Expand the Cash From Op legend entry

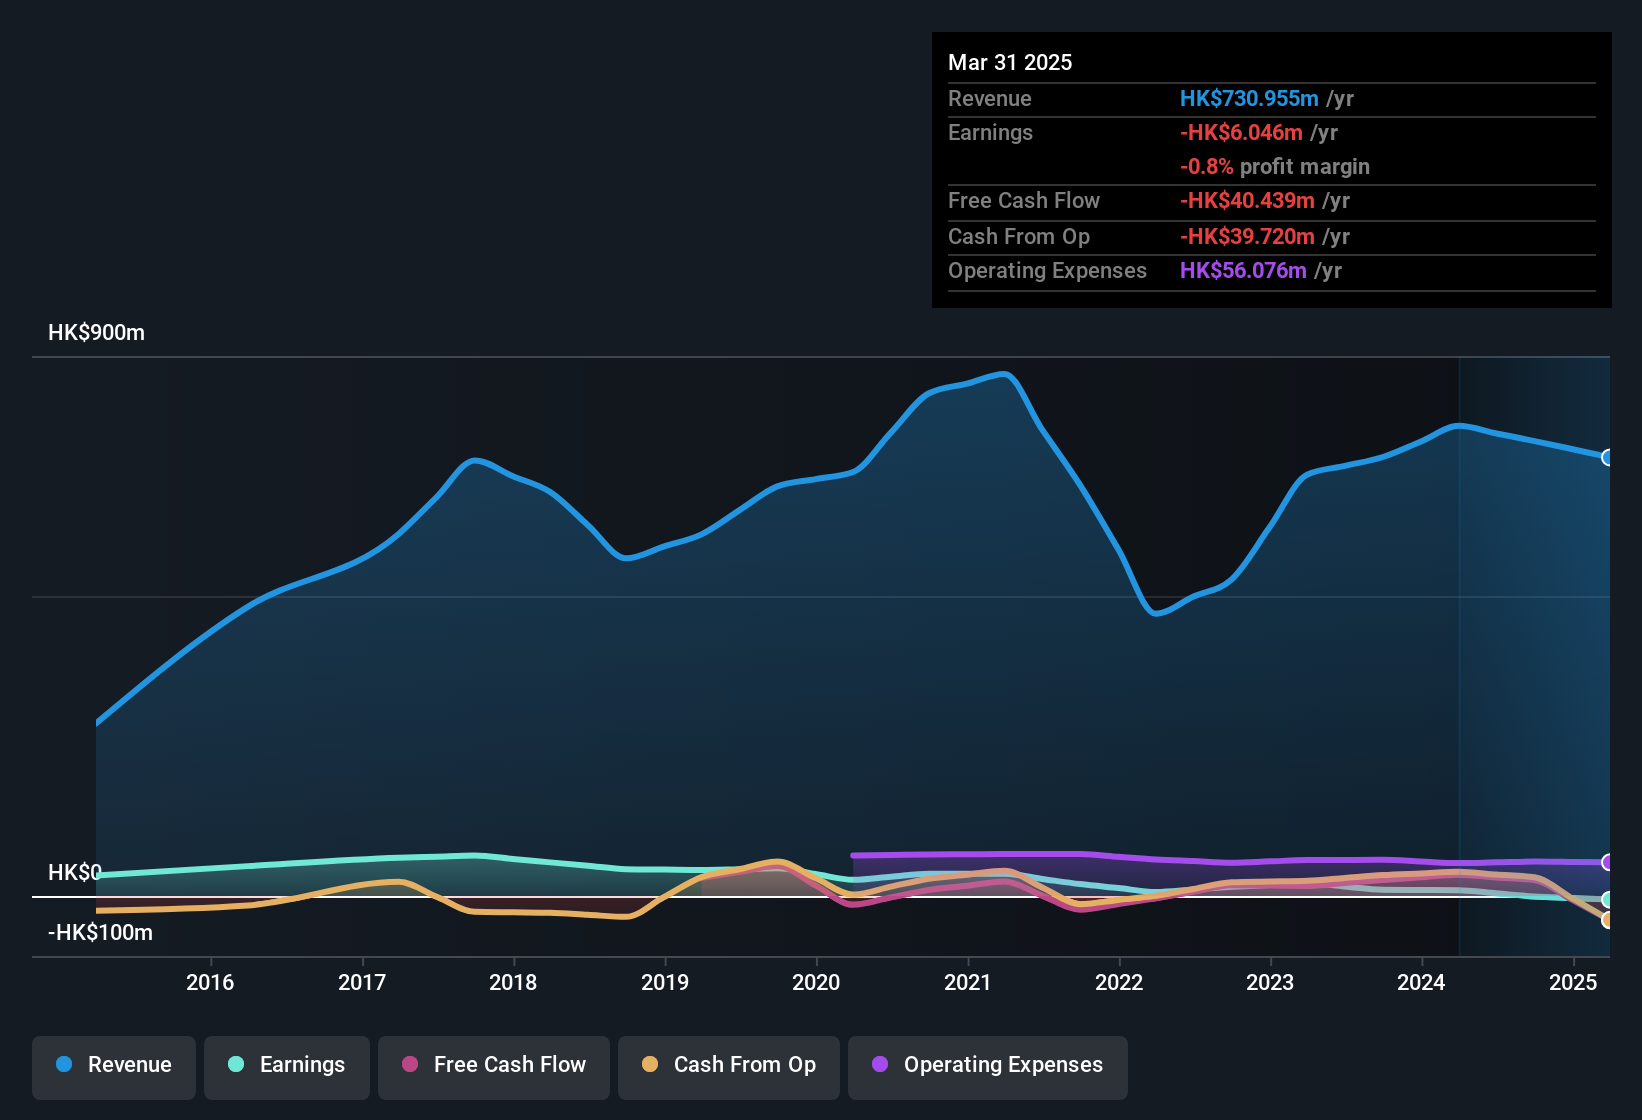pos(728,1066)
